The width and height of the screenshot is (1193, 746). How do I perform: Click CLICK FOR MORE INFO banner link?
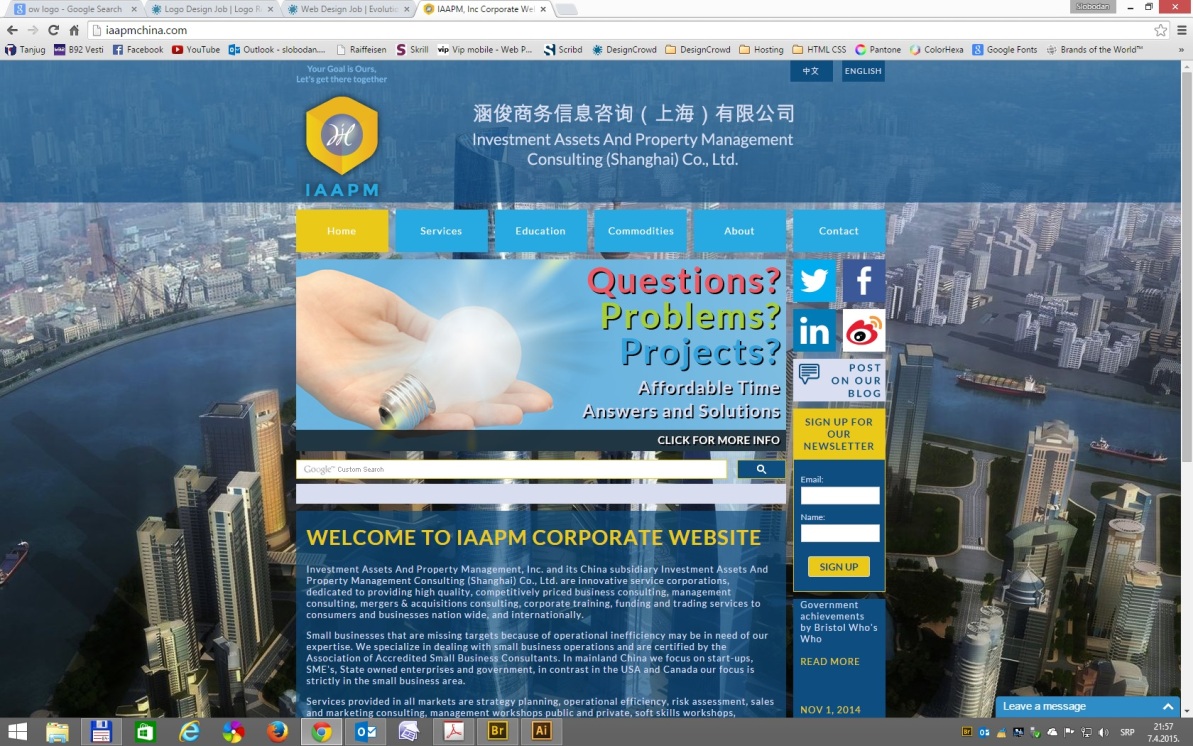(718, 440)
